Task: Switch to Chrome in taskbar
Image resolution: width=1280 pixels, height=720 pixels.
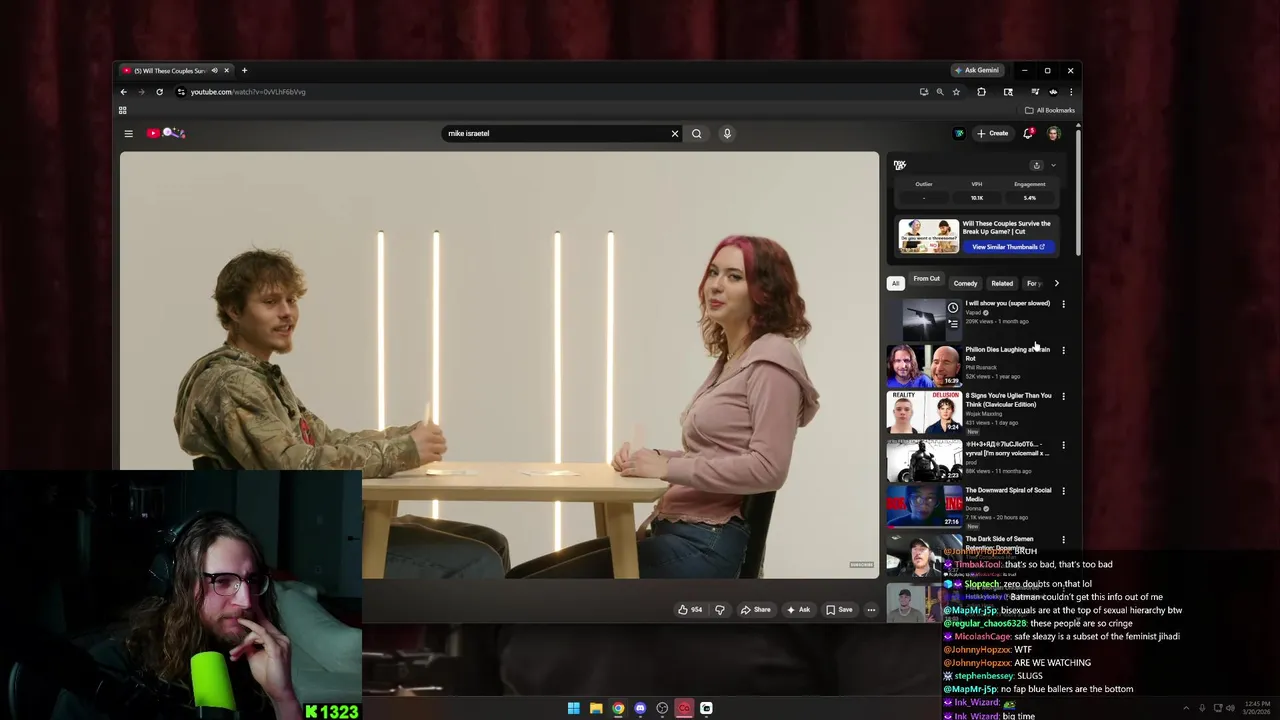Action: coord(618,708)
